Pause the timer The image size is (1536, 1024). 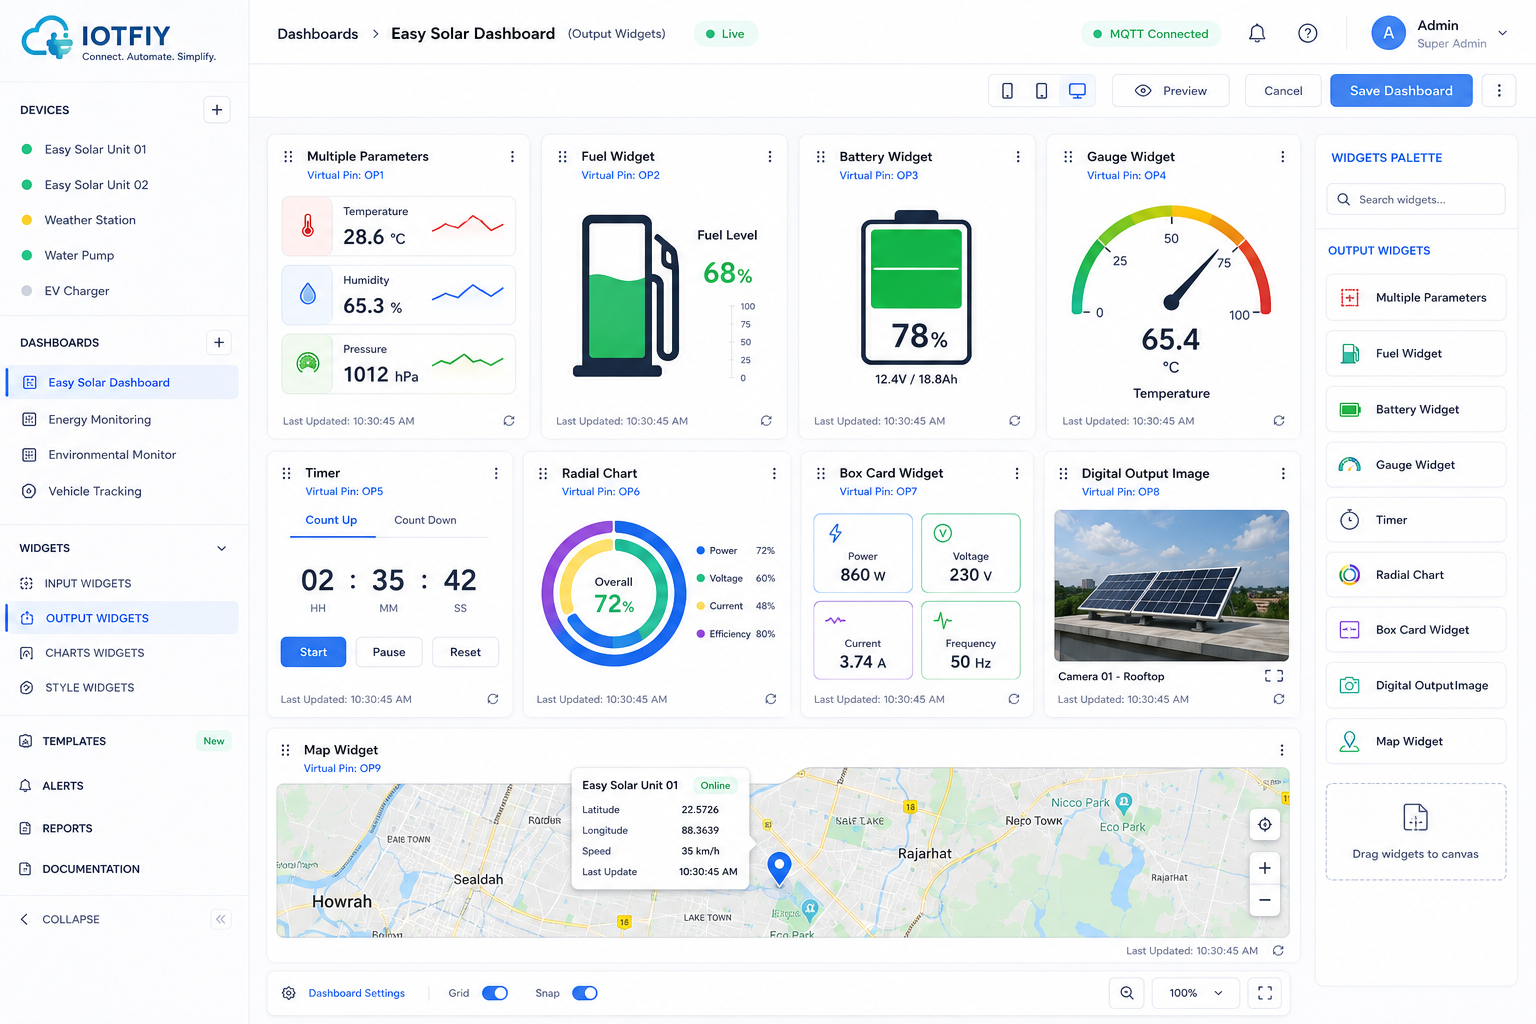389,652
